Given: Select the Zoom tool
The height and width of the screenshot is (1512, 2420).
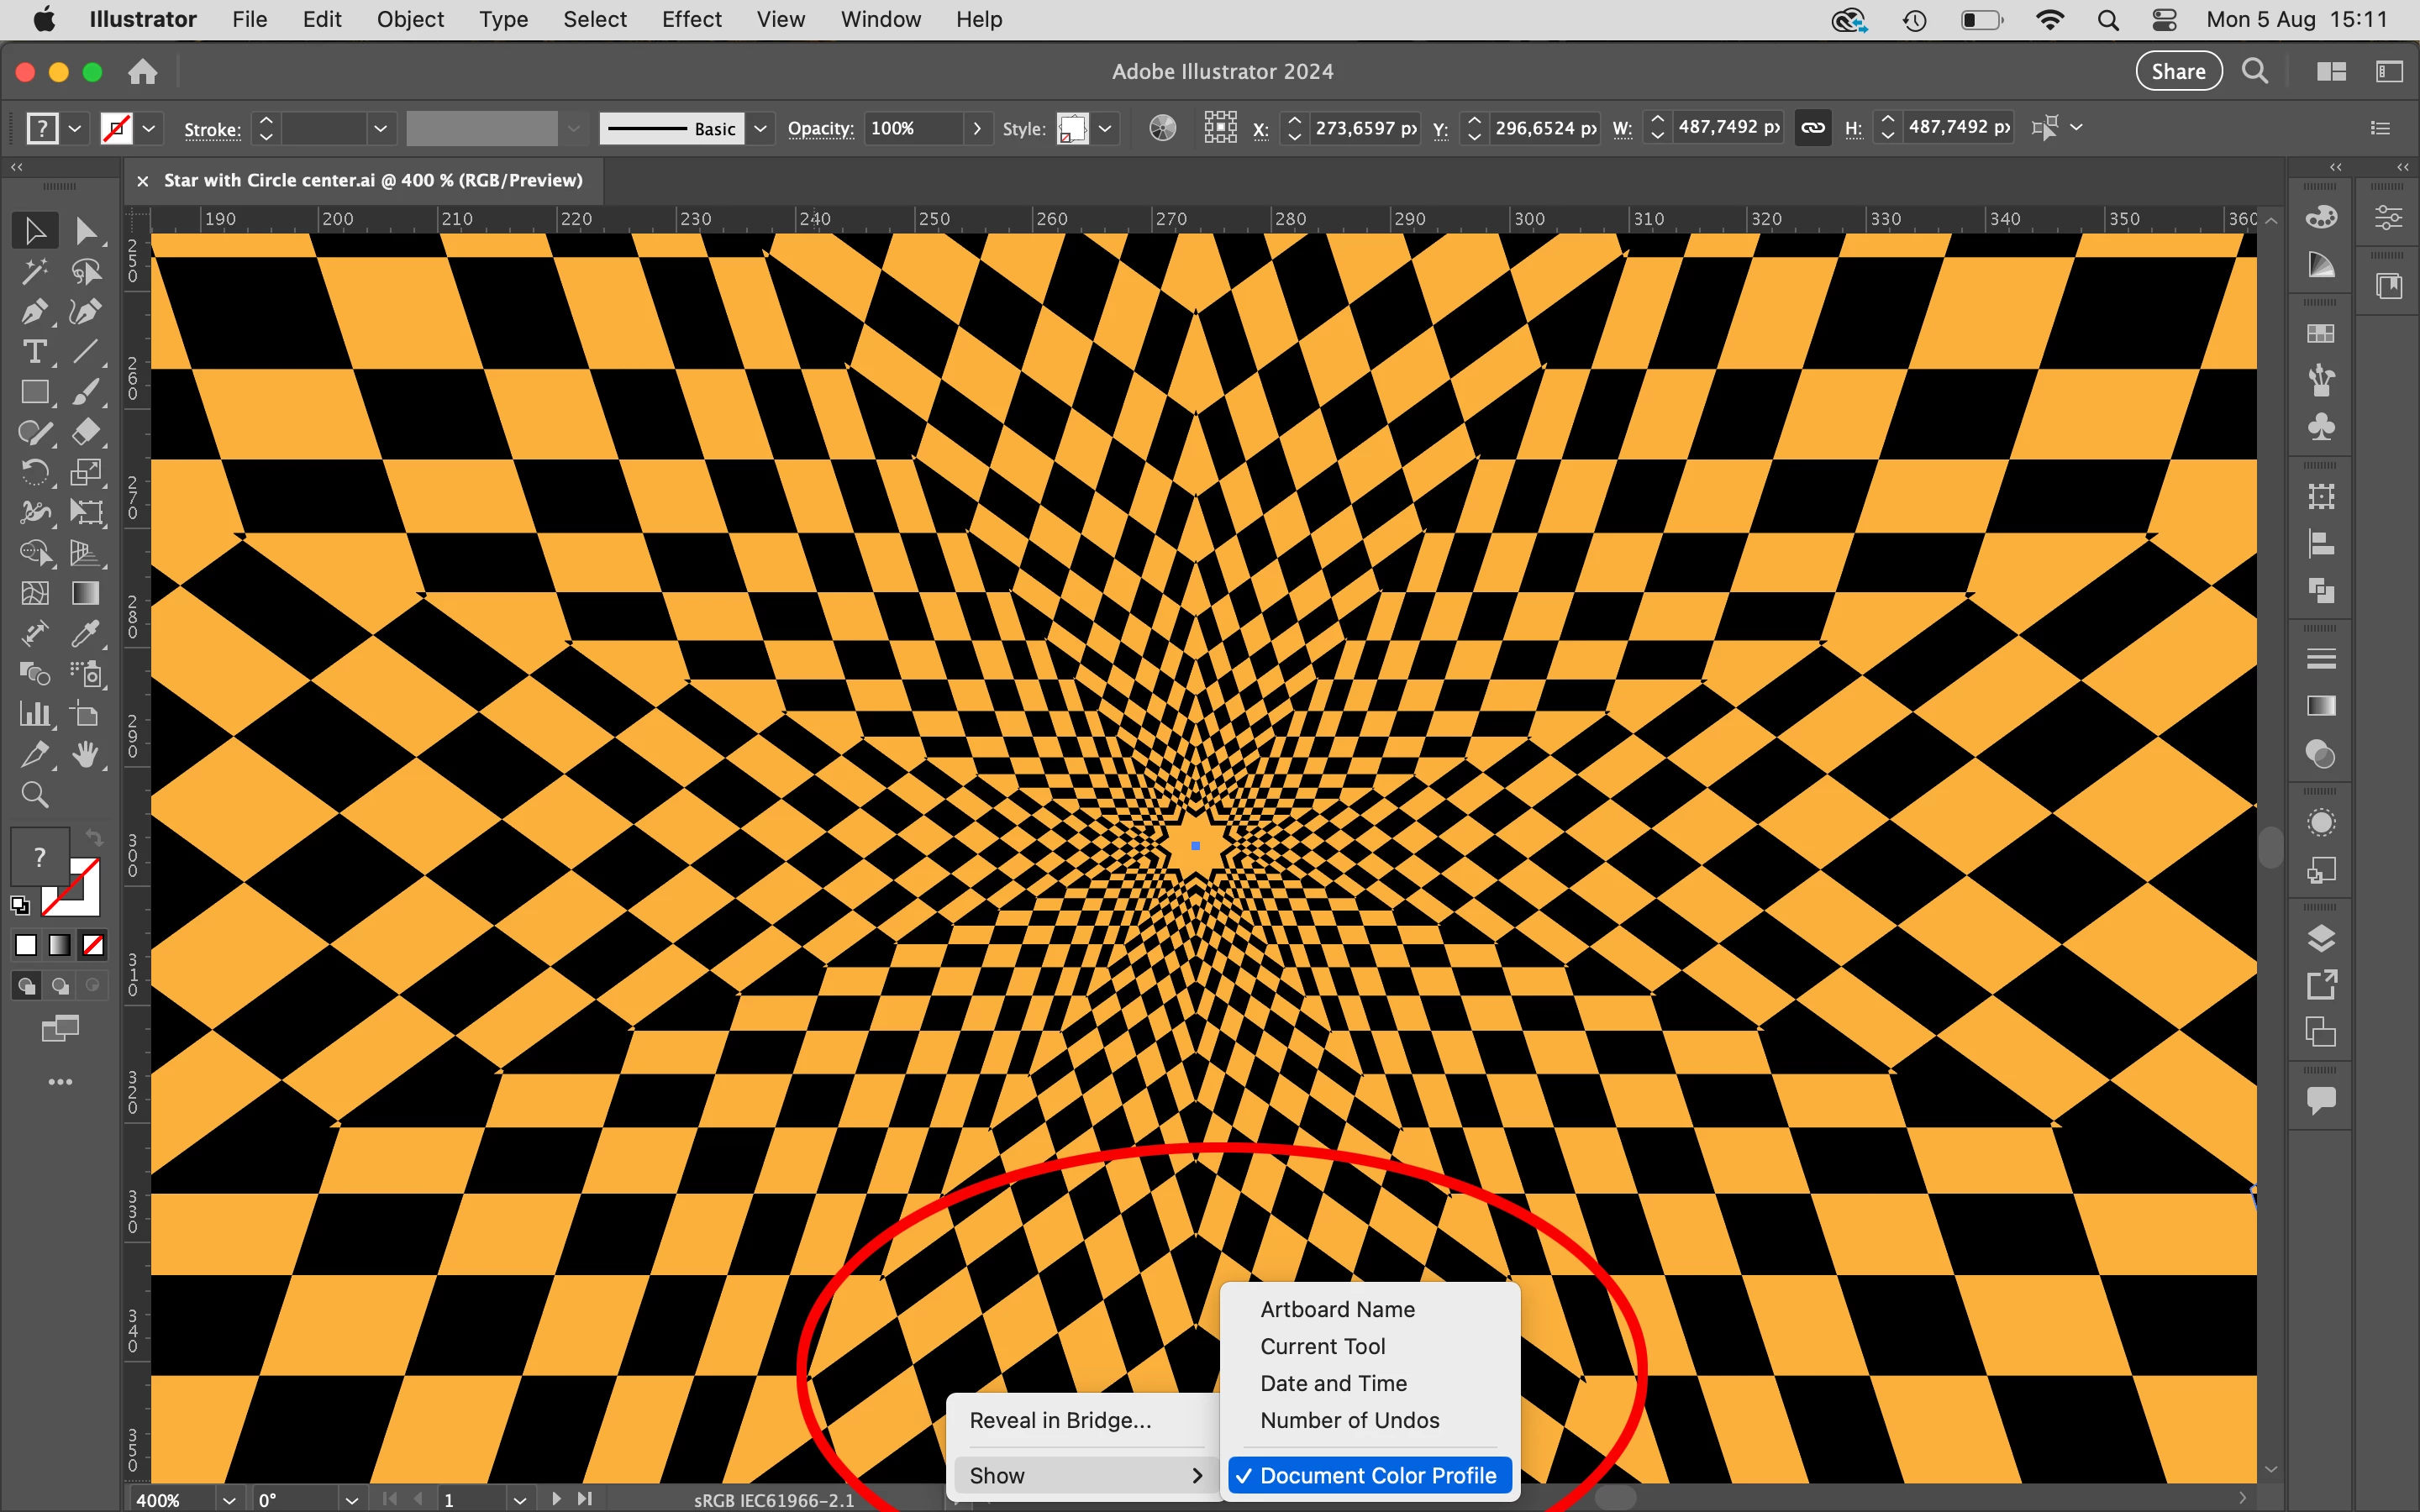Looking at the screenshot, I should point(34,795).
